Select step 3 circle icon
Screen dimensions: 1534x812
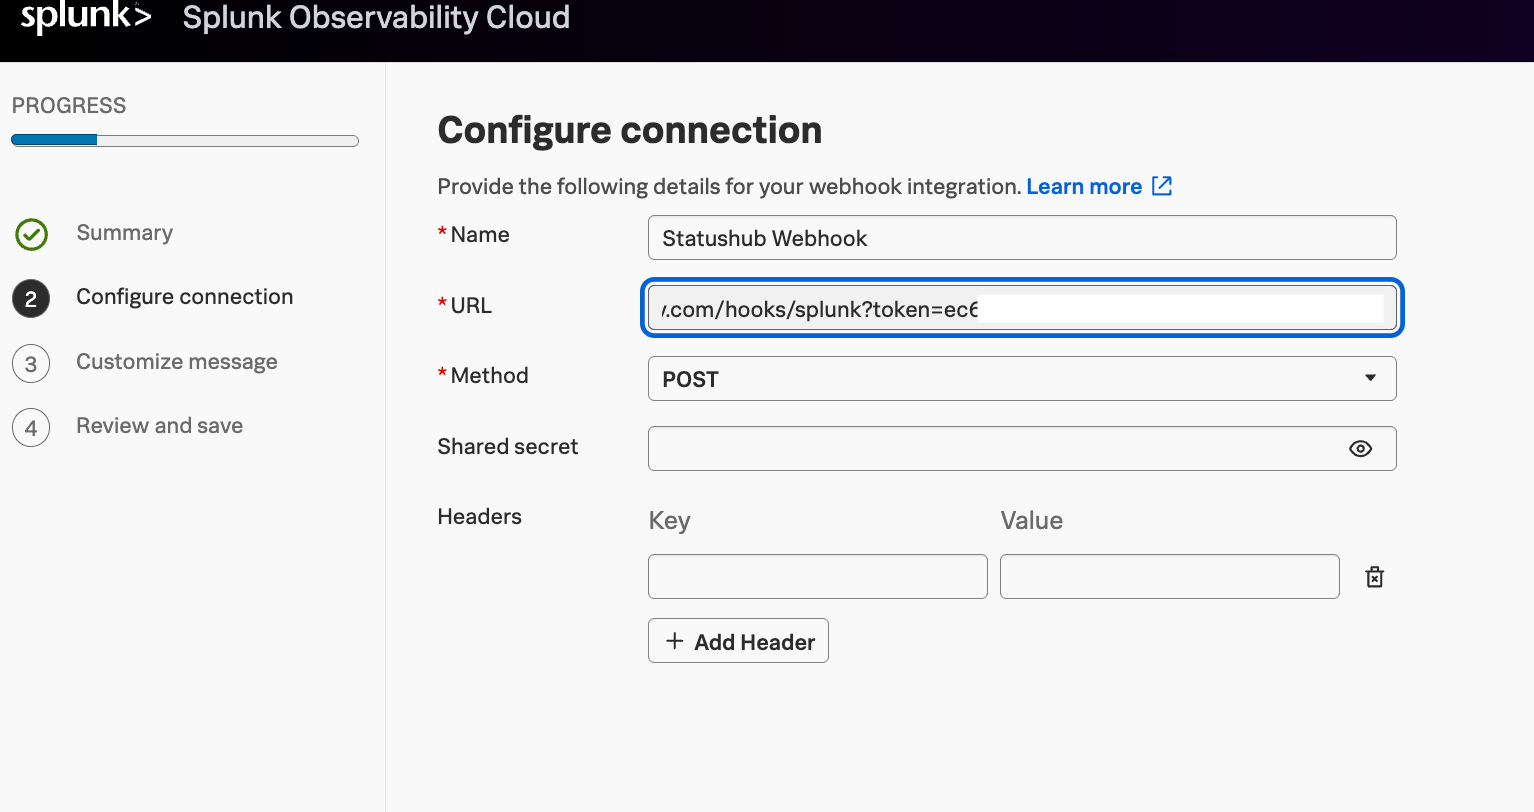[31, 364]
